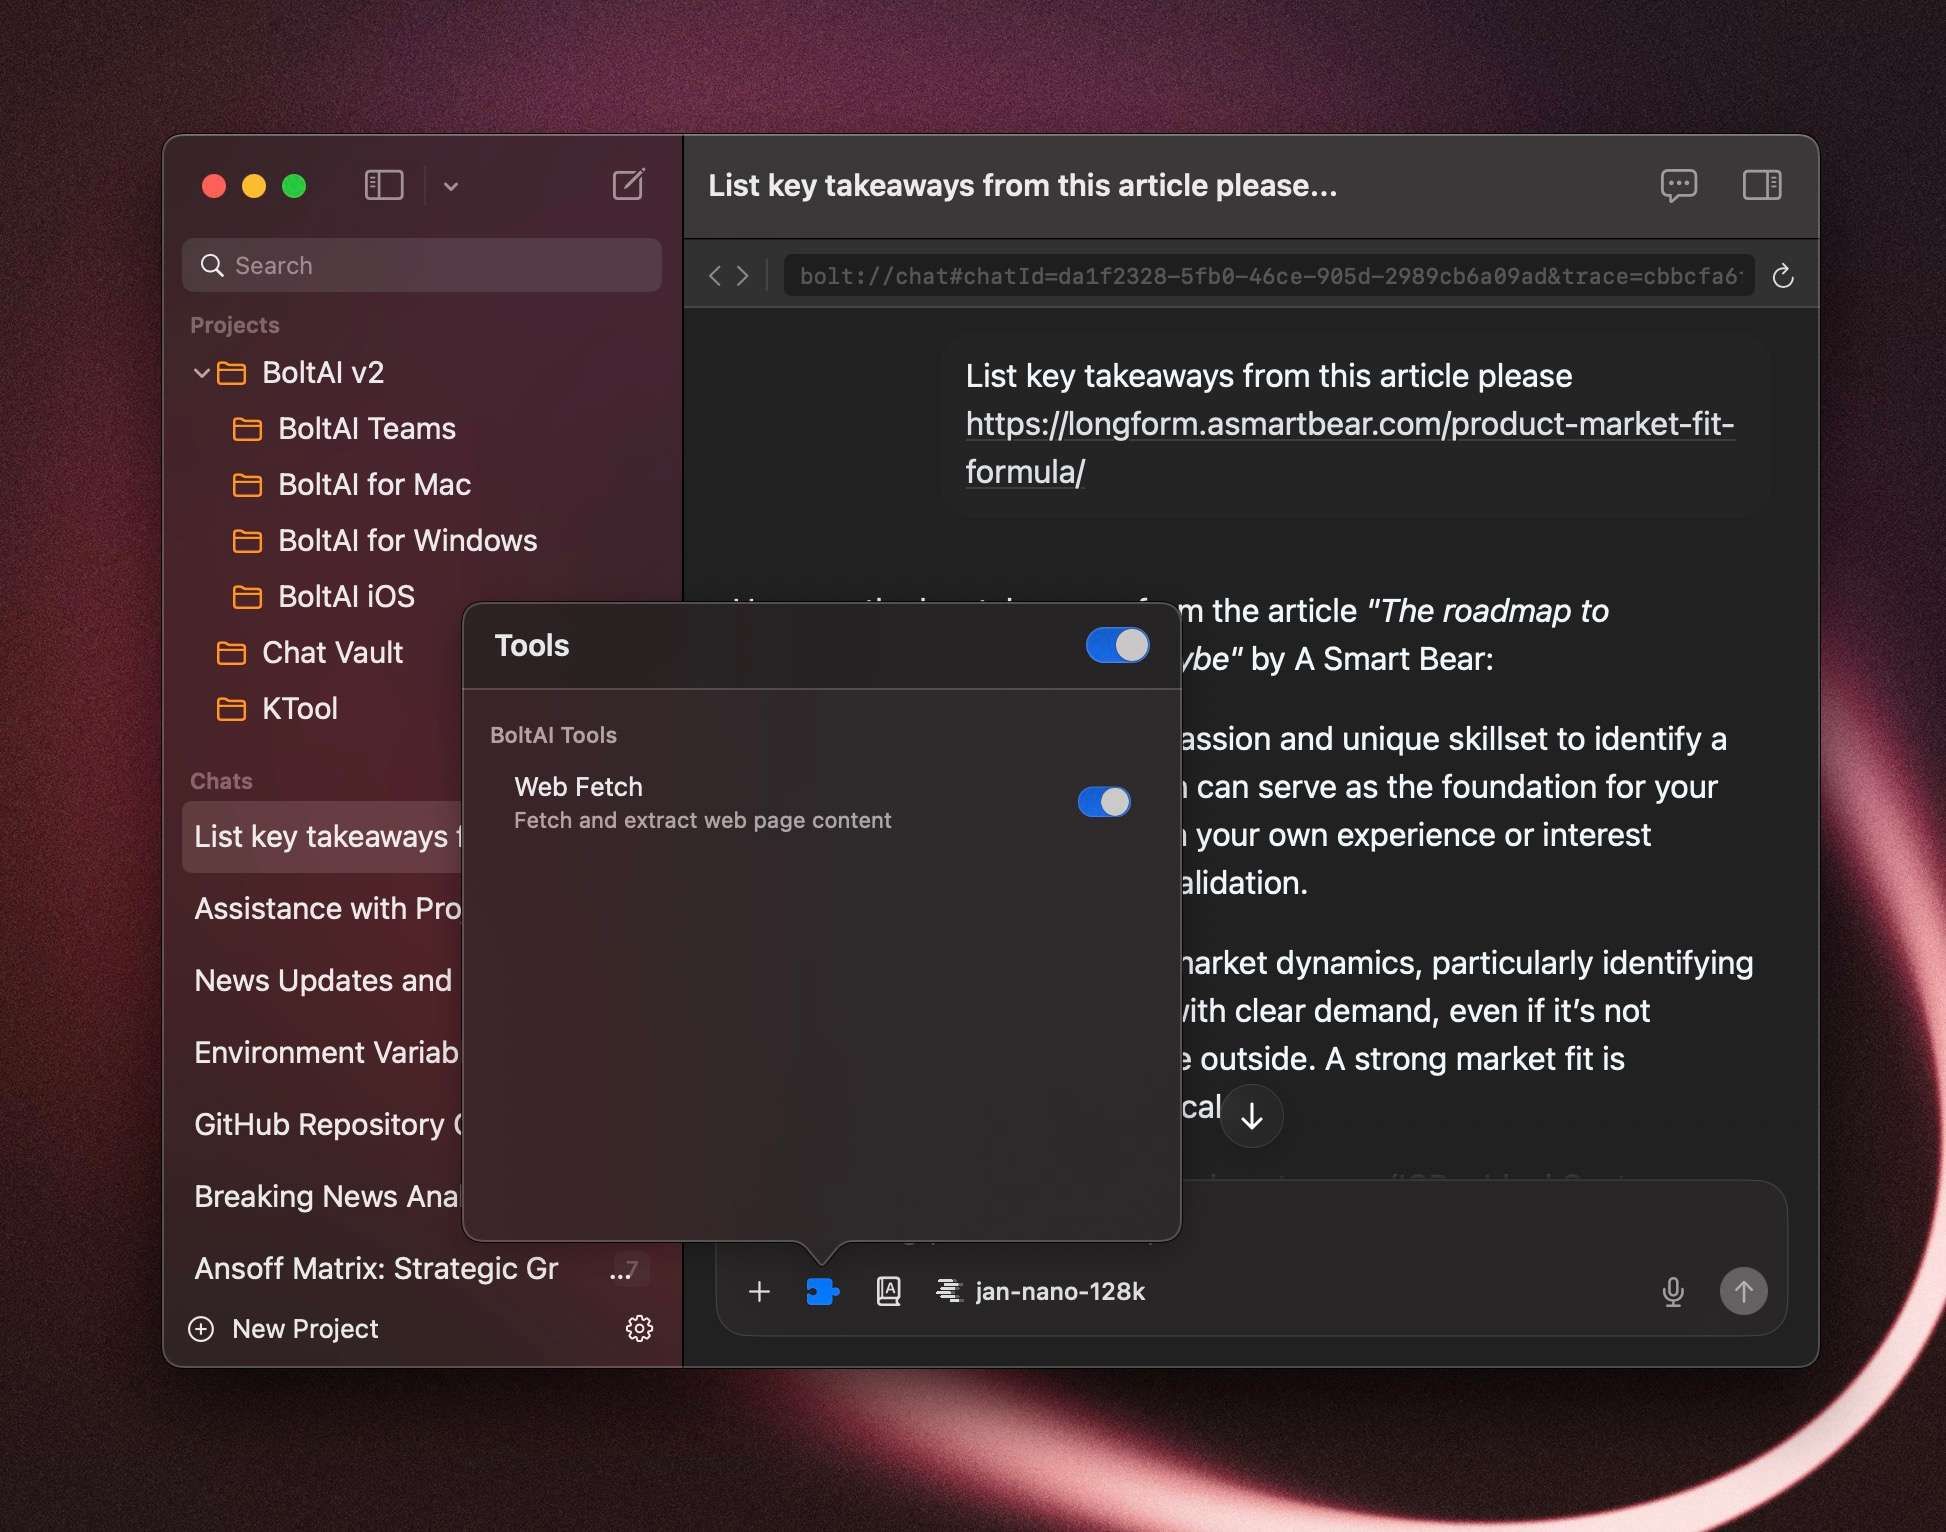Jump to latest with the down-arrow button
The image size is (1946, 1532).
pos(1251,1116)
